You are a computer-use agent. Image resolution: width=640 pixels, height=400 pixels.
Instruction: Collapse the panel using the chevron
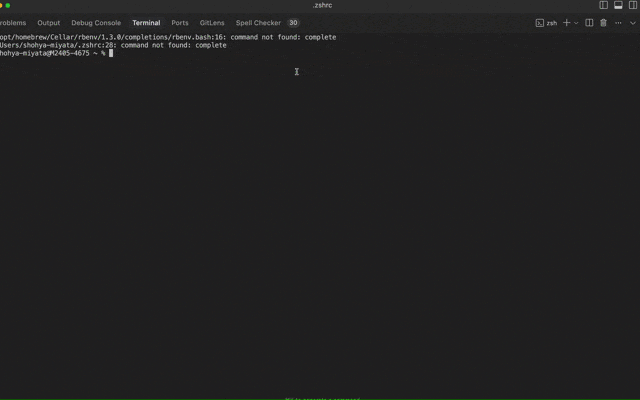633,23
